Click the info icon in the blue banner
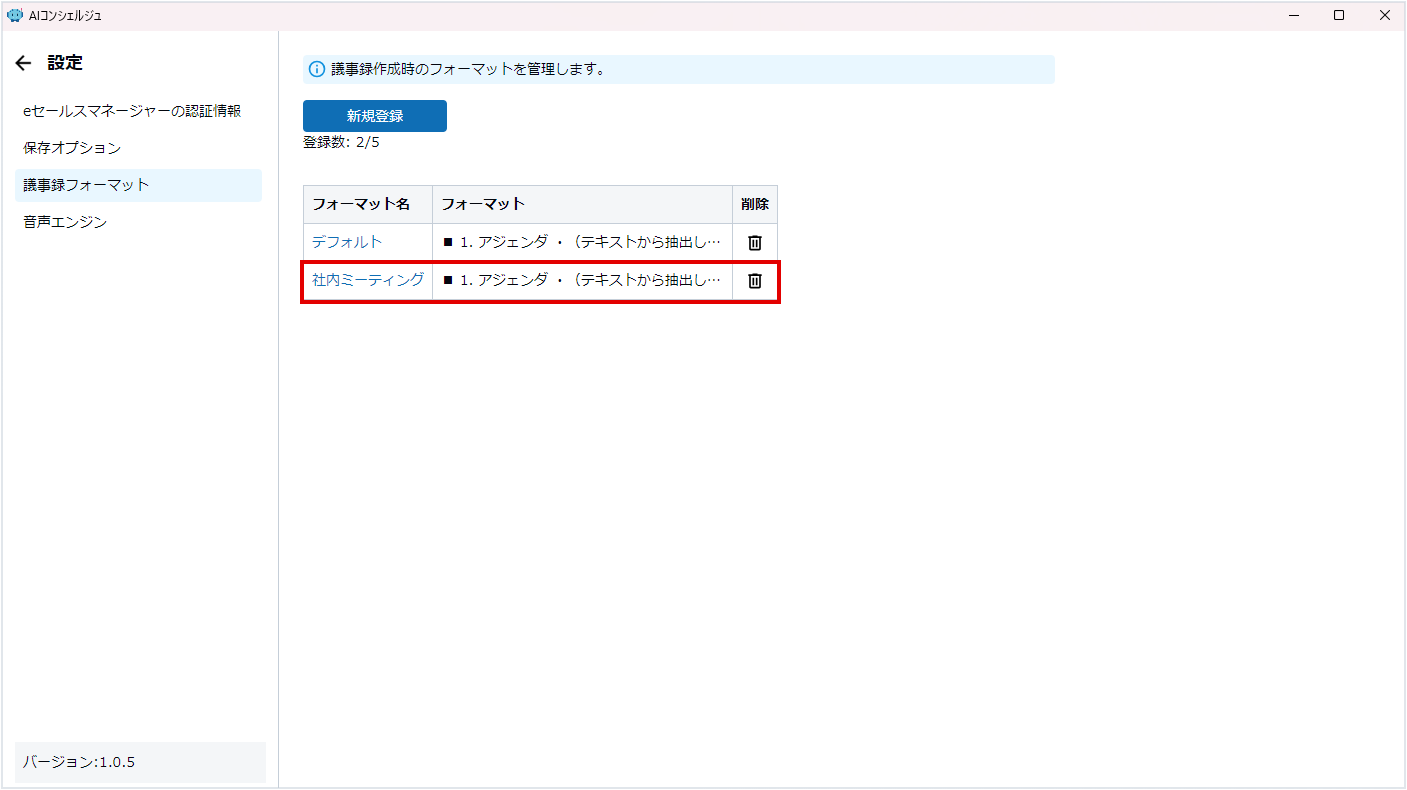This screenshot has width=1407, height=790. (317, 70)
